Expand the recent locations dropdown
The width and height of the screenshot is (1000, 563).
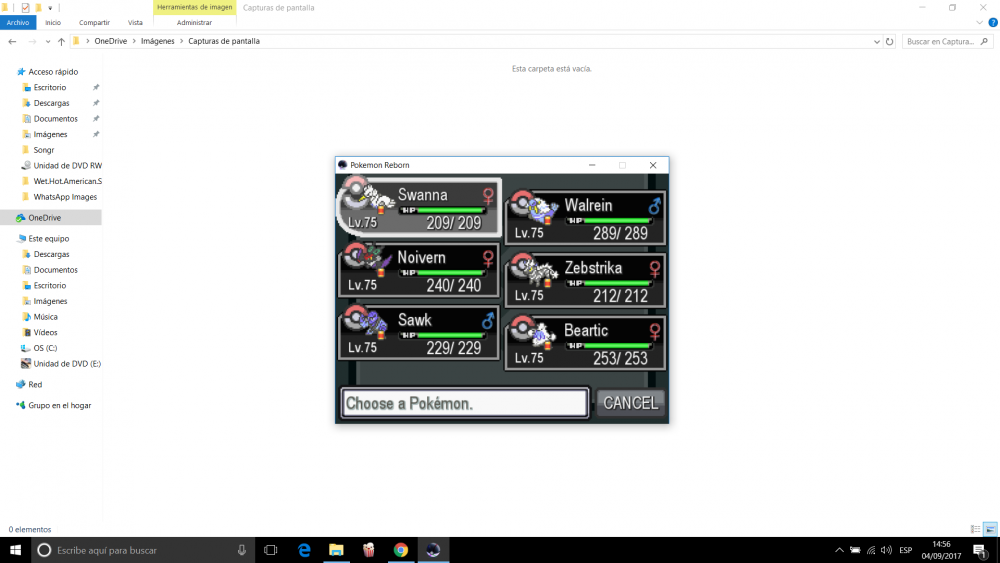[47, 42]
